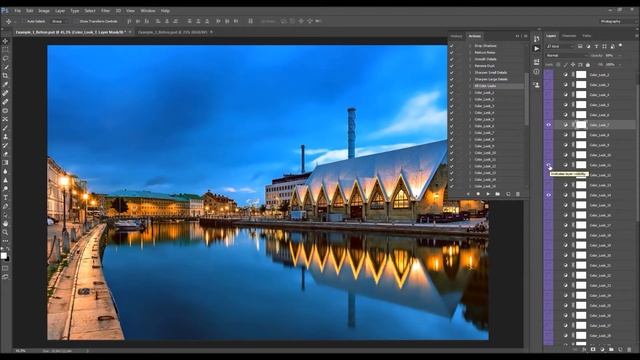Click the lock all layer icon
This screenshot has width=640, height=360.
point(588,64)
